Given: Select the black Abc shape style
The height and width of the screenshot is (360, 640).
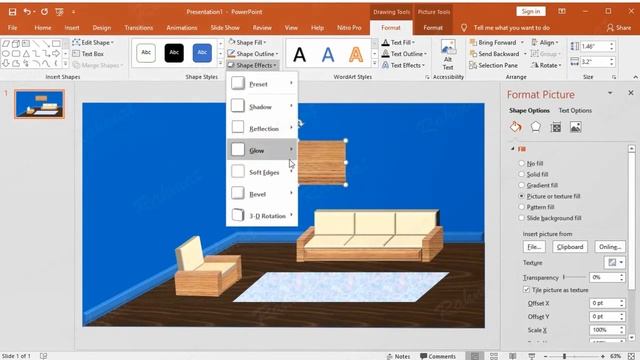Looking at the screenshot, I should 174,53.
